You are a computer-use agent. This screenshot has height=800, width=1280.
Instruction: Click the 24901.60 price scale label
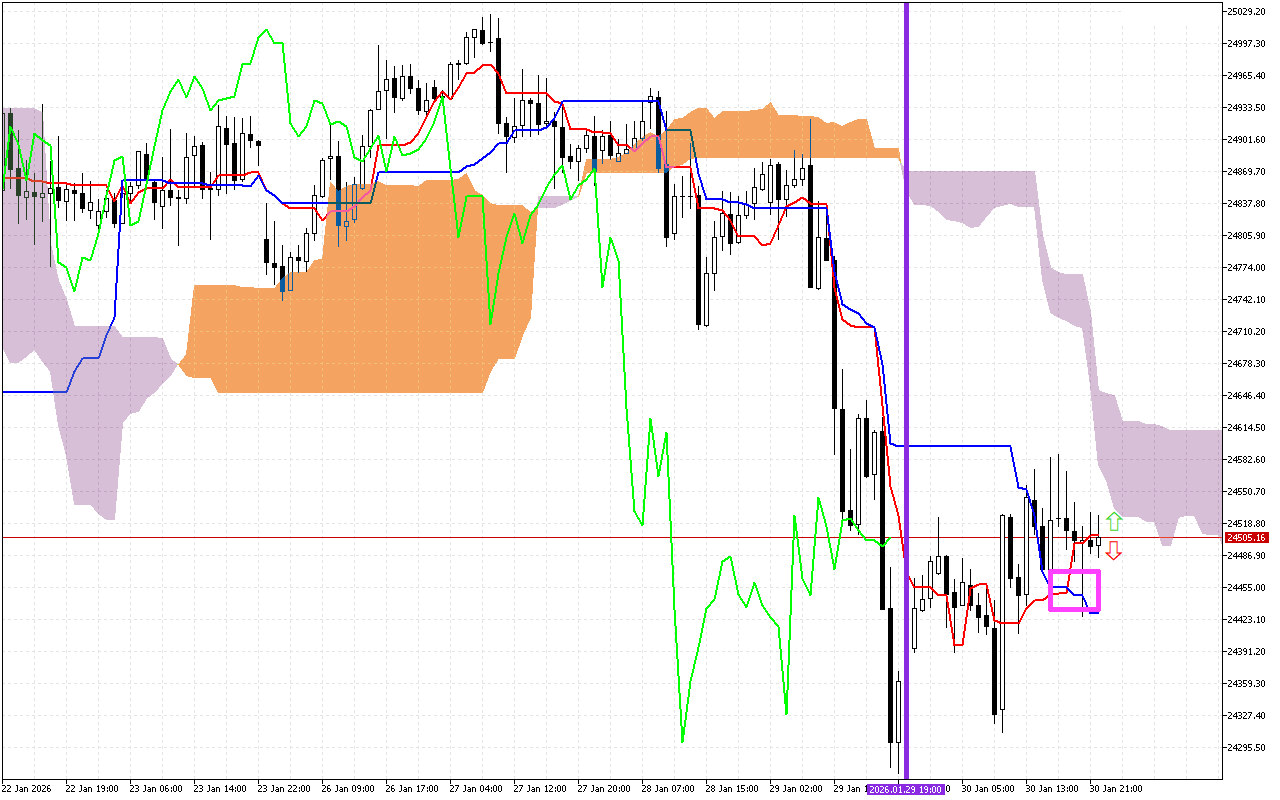[x=1246, y=140]
